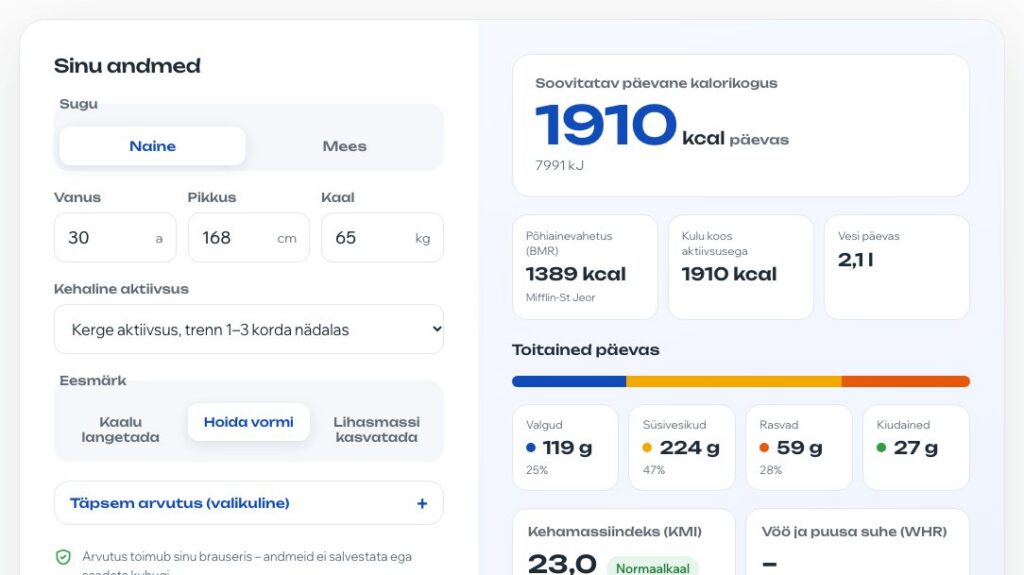Click the Vöö ja puusa suhe (WHR) heading
Viewport: 1024px width, 575px height.
coord(854,531)
